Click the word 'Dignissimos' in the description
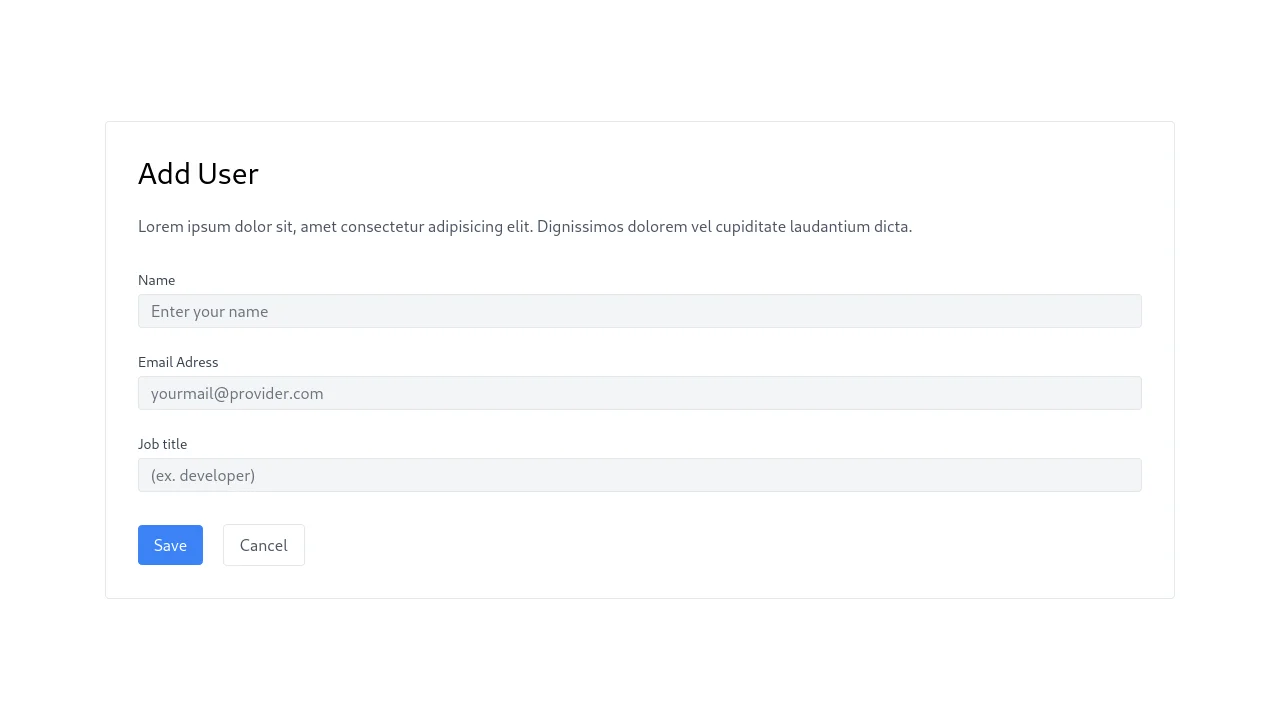This screenshot has width=1280, height=720. [580, 226]
